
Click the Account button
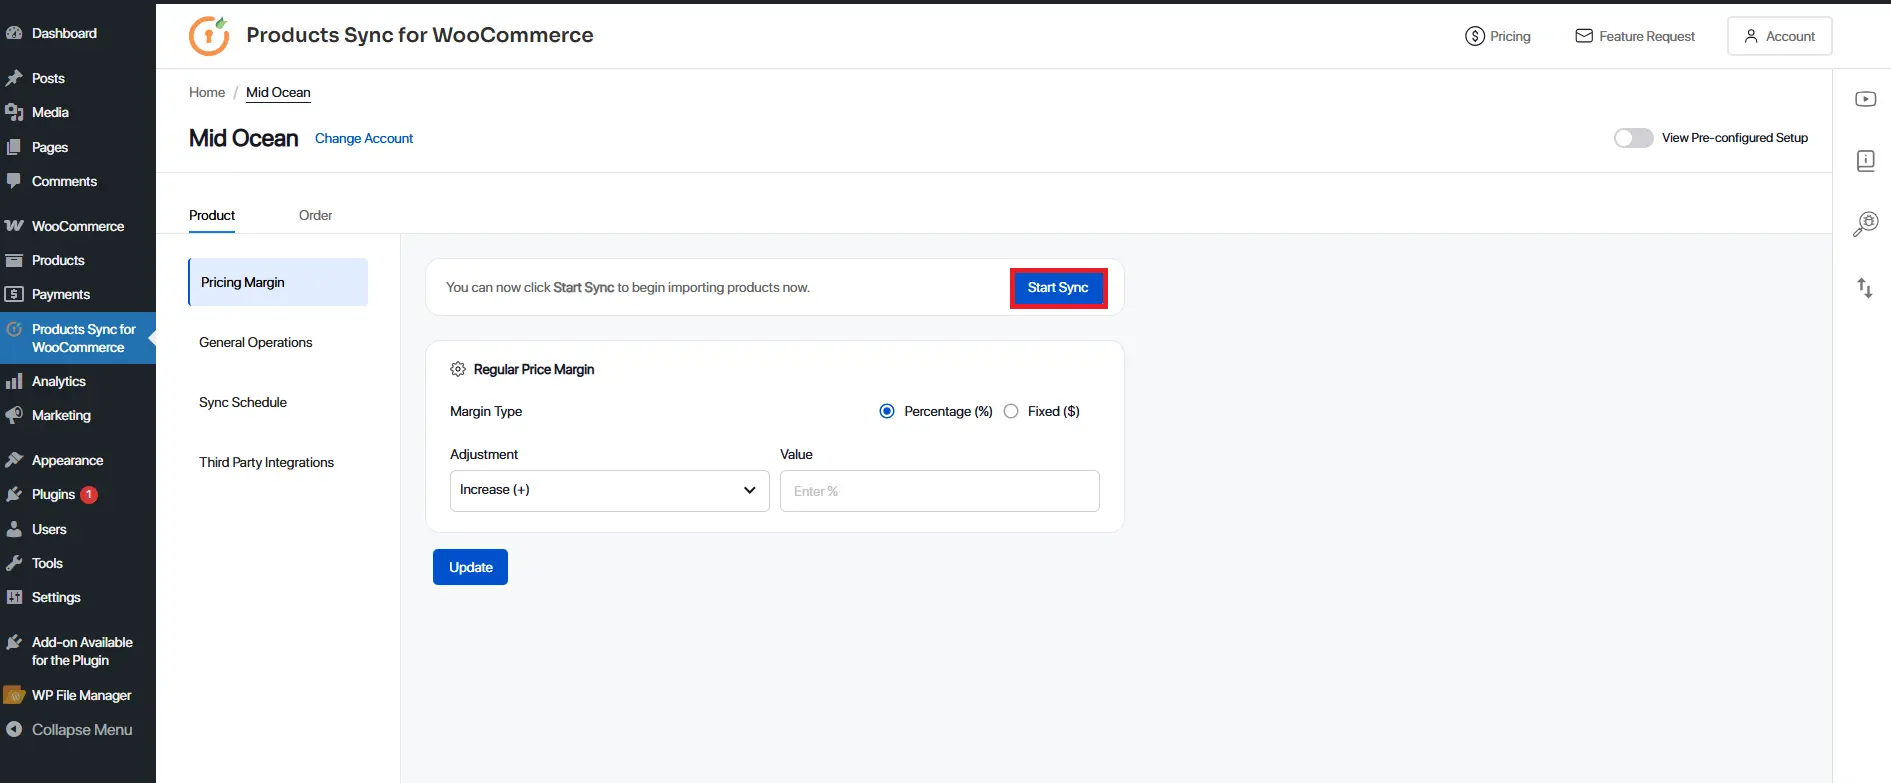pos(1780,36)
